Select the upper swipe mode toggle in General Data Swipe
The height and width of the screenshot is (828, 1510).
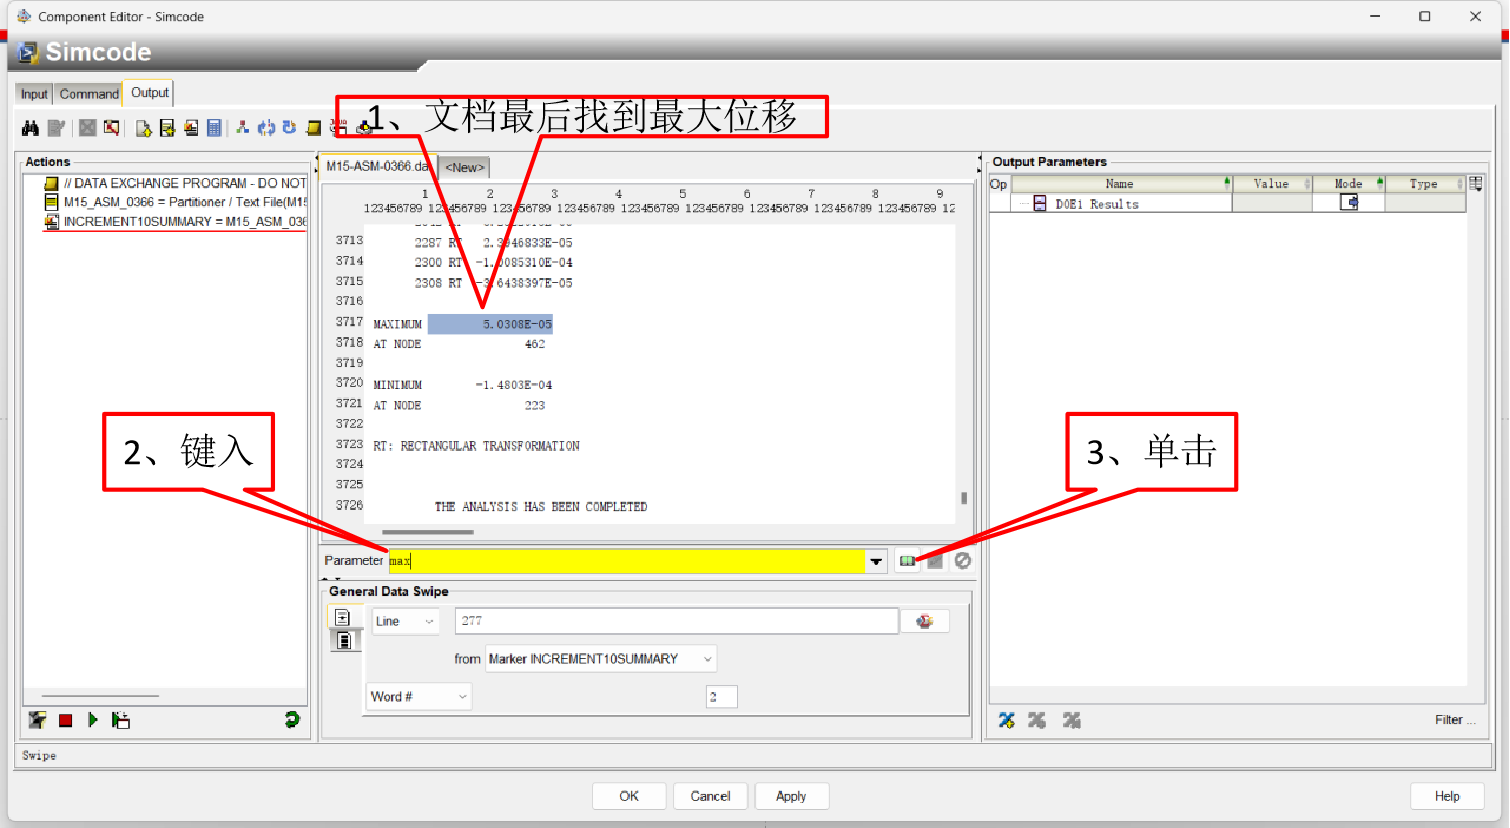coord(343,618)
